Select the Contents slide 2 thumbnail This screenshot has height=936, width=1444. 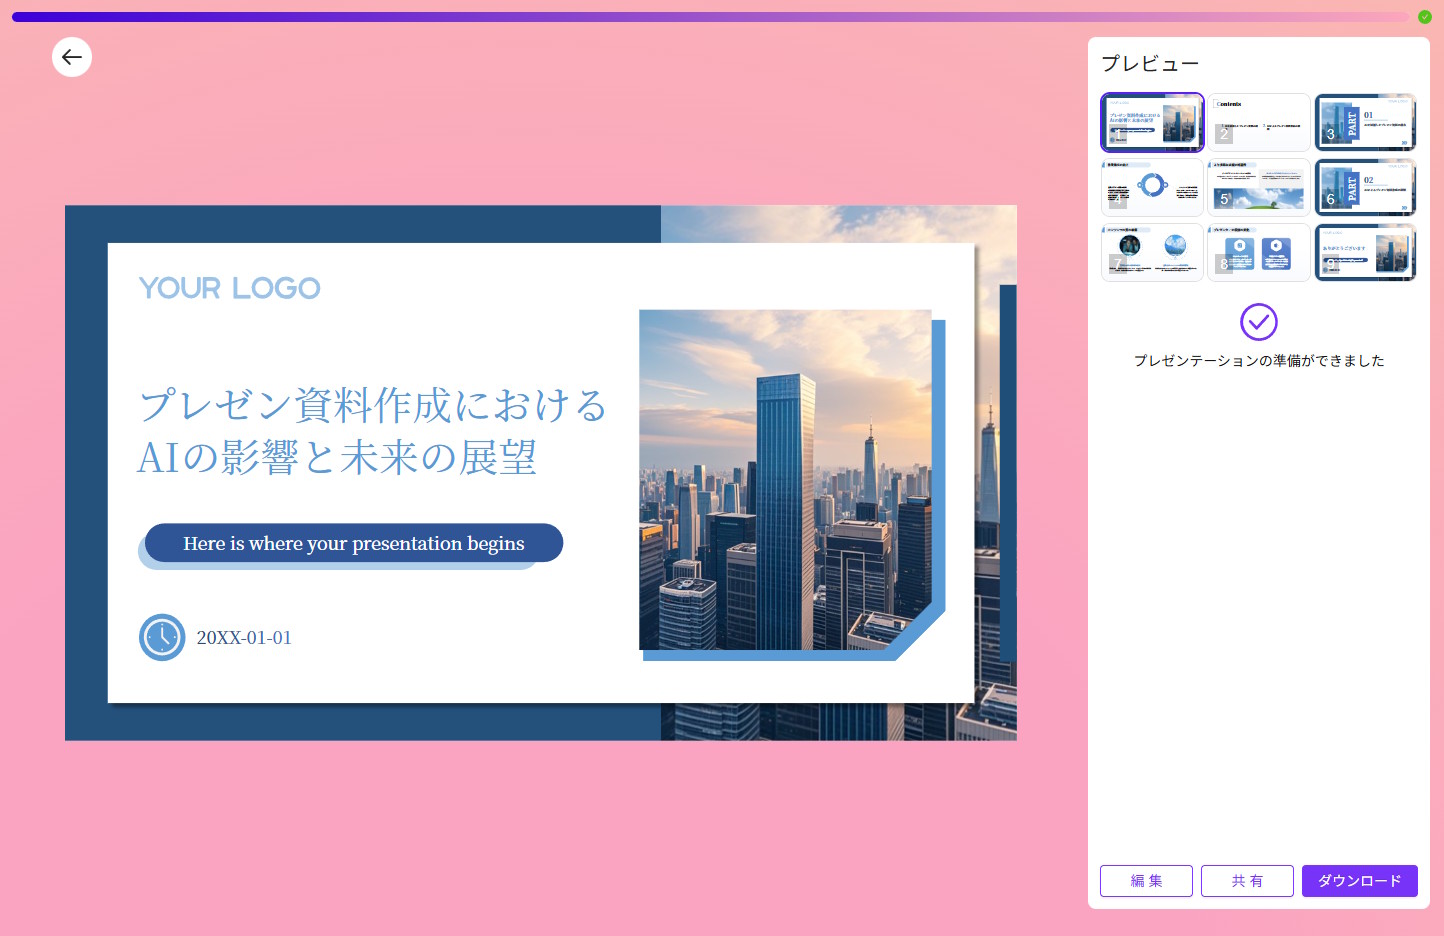(x=1258, y=122)
